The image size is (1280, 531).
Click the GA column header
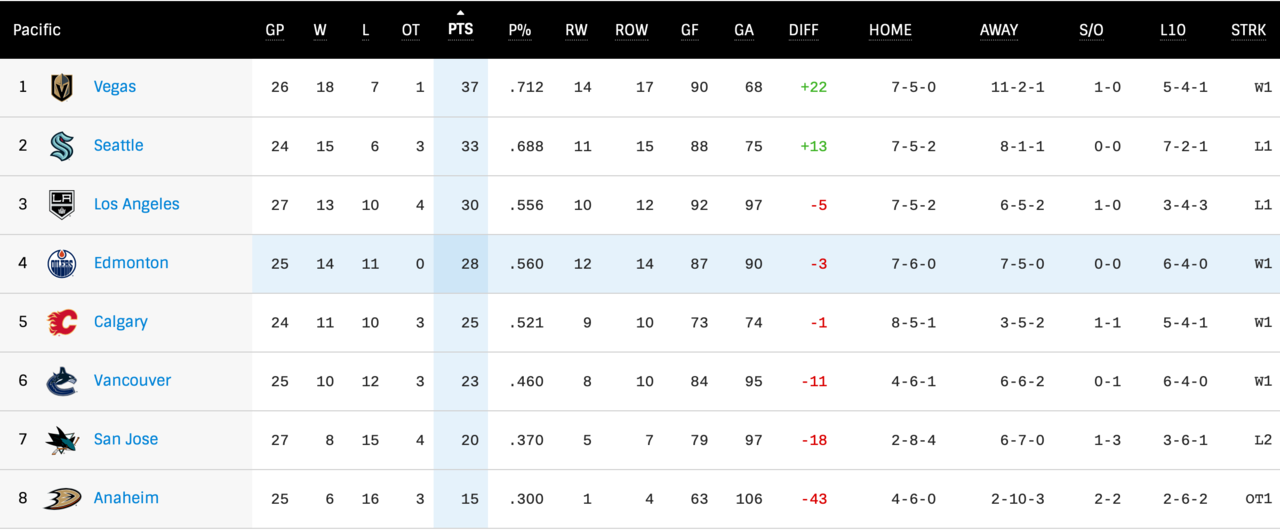744,30
